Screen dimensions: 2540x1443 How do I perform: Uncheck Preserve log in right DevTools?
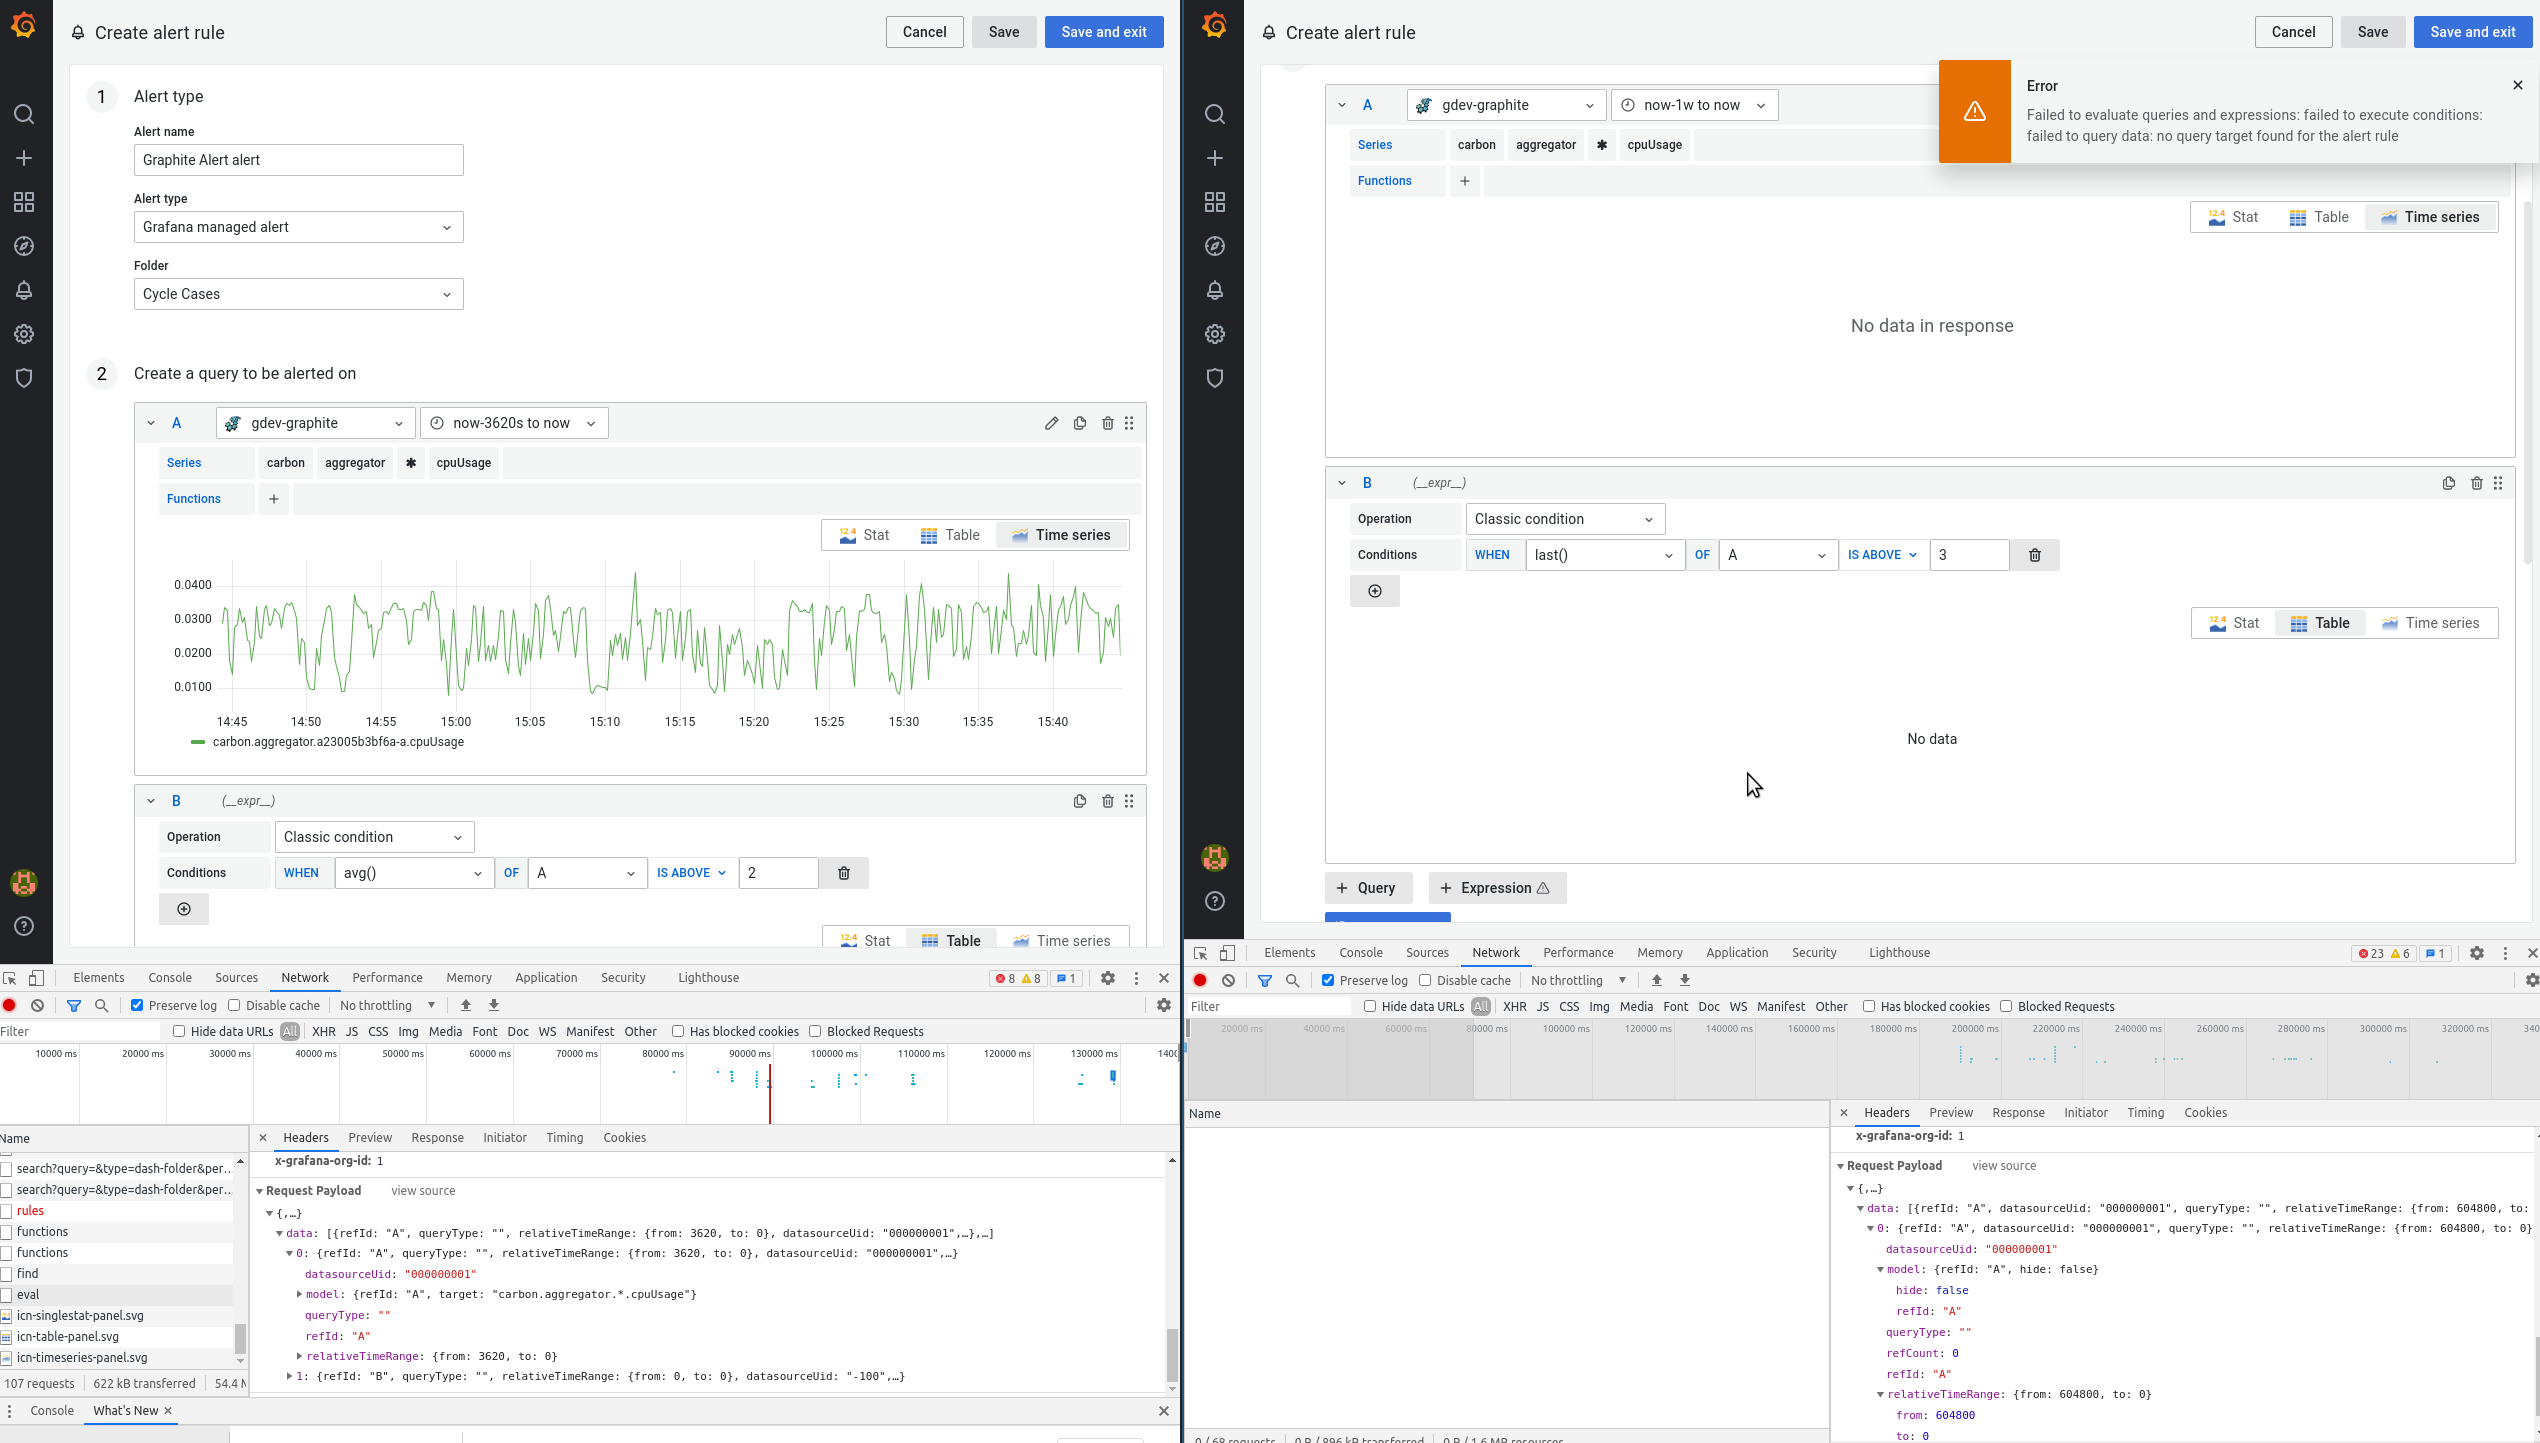tap(1328, 980)
